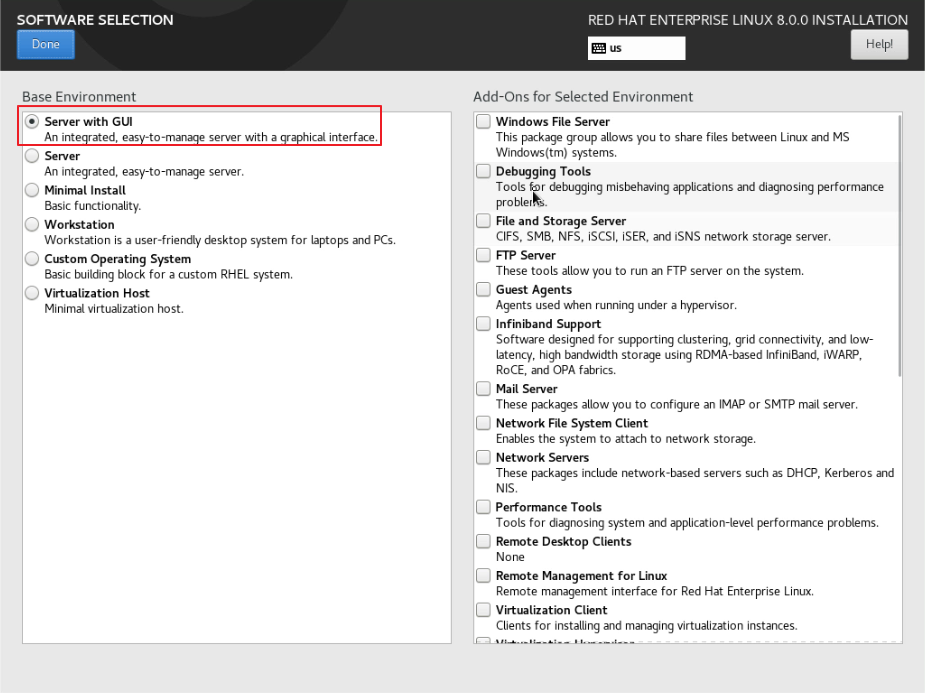Viewport: 925px width, 693px height.
Task: Tick the Performance Tools checkbox
Action: pos(483,507)
